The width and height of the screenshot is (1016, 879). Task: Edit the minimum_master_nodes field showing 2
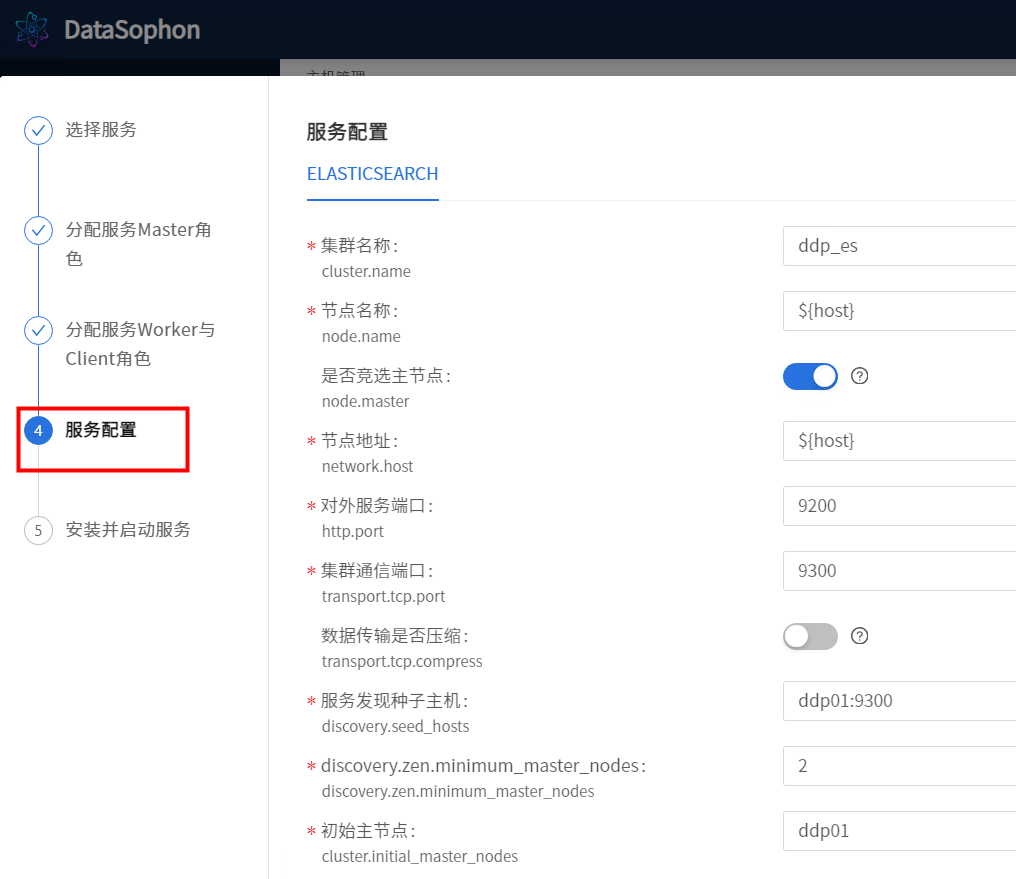899,766
